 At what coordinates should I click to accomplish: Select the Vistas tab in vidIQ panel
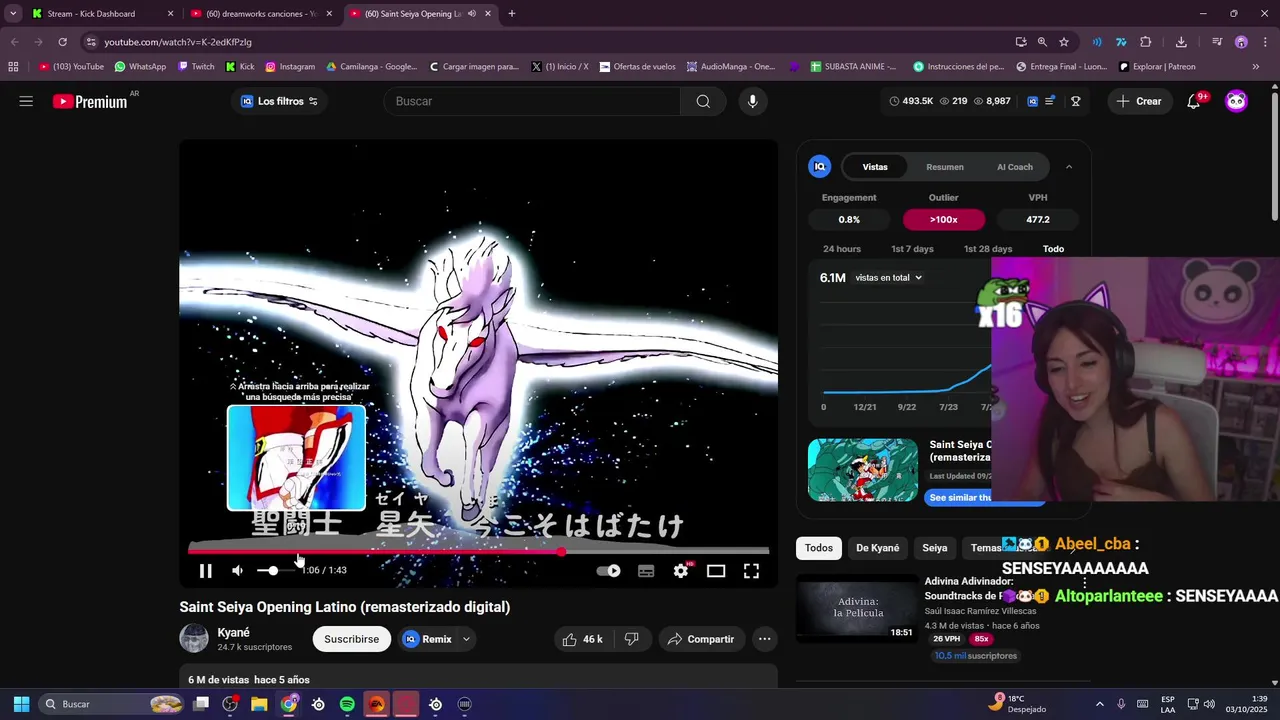875,167
